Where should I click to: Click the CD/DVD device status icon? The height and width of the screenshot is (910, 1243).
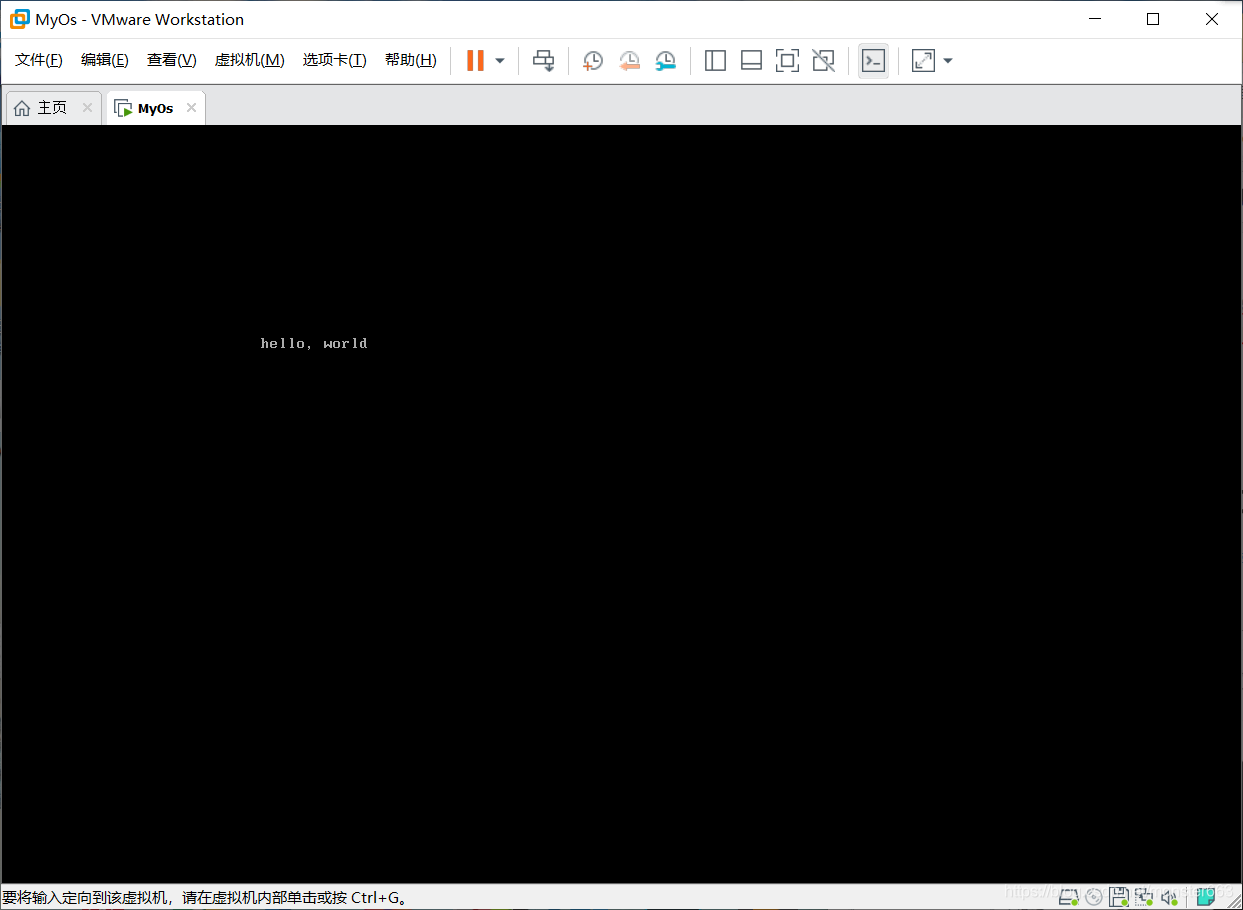pyautogui.click(x=1093, y=896)
